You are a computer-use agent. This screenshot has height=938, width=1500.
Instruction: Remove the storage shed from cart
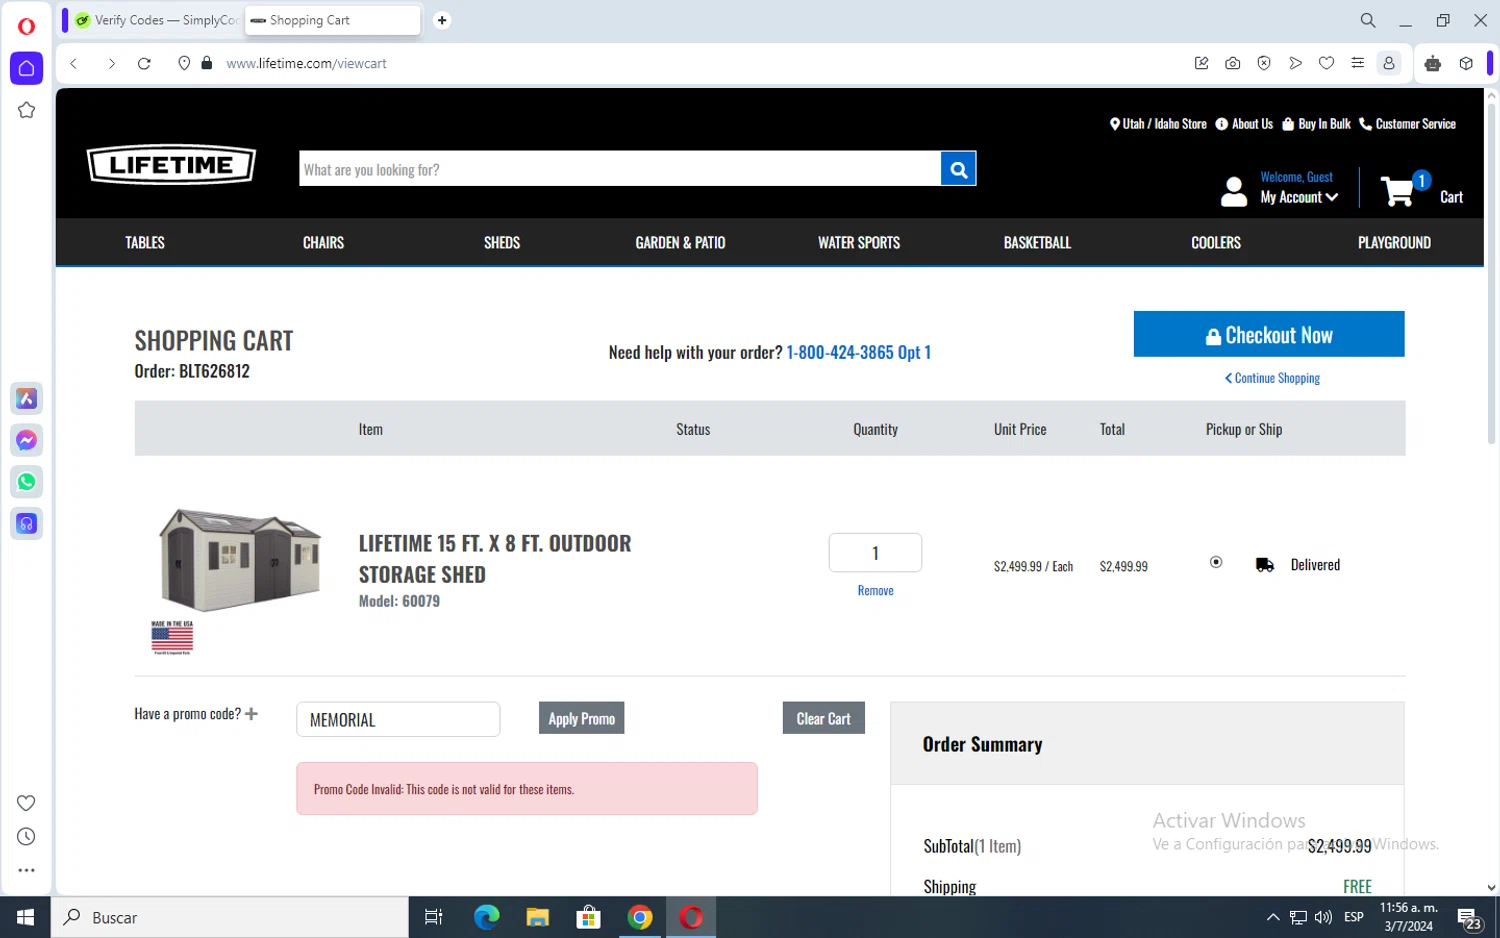coord(875,591)
